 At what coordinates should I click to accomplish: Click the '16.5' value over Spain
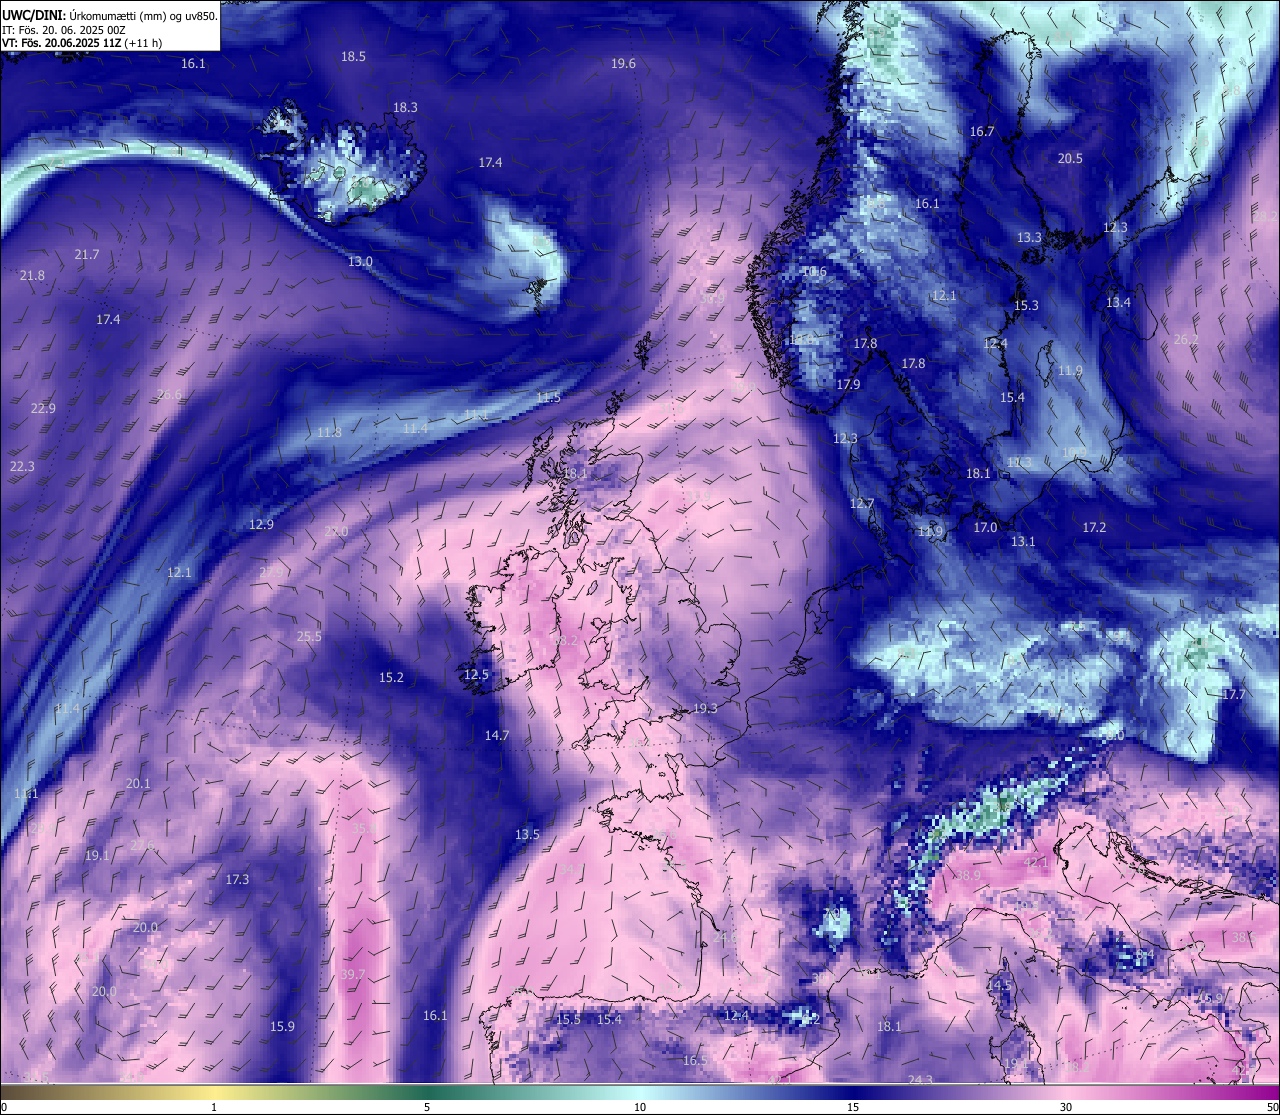tap(695, 1061)
